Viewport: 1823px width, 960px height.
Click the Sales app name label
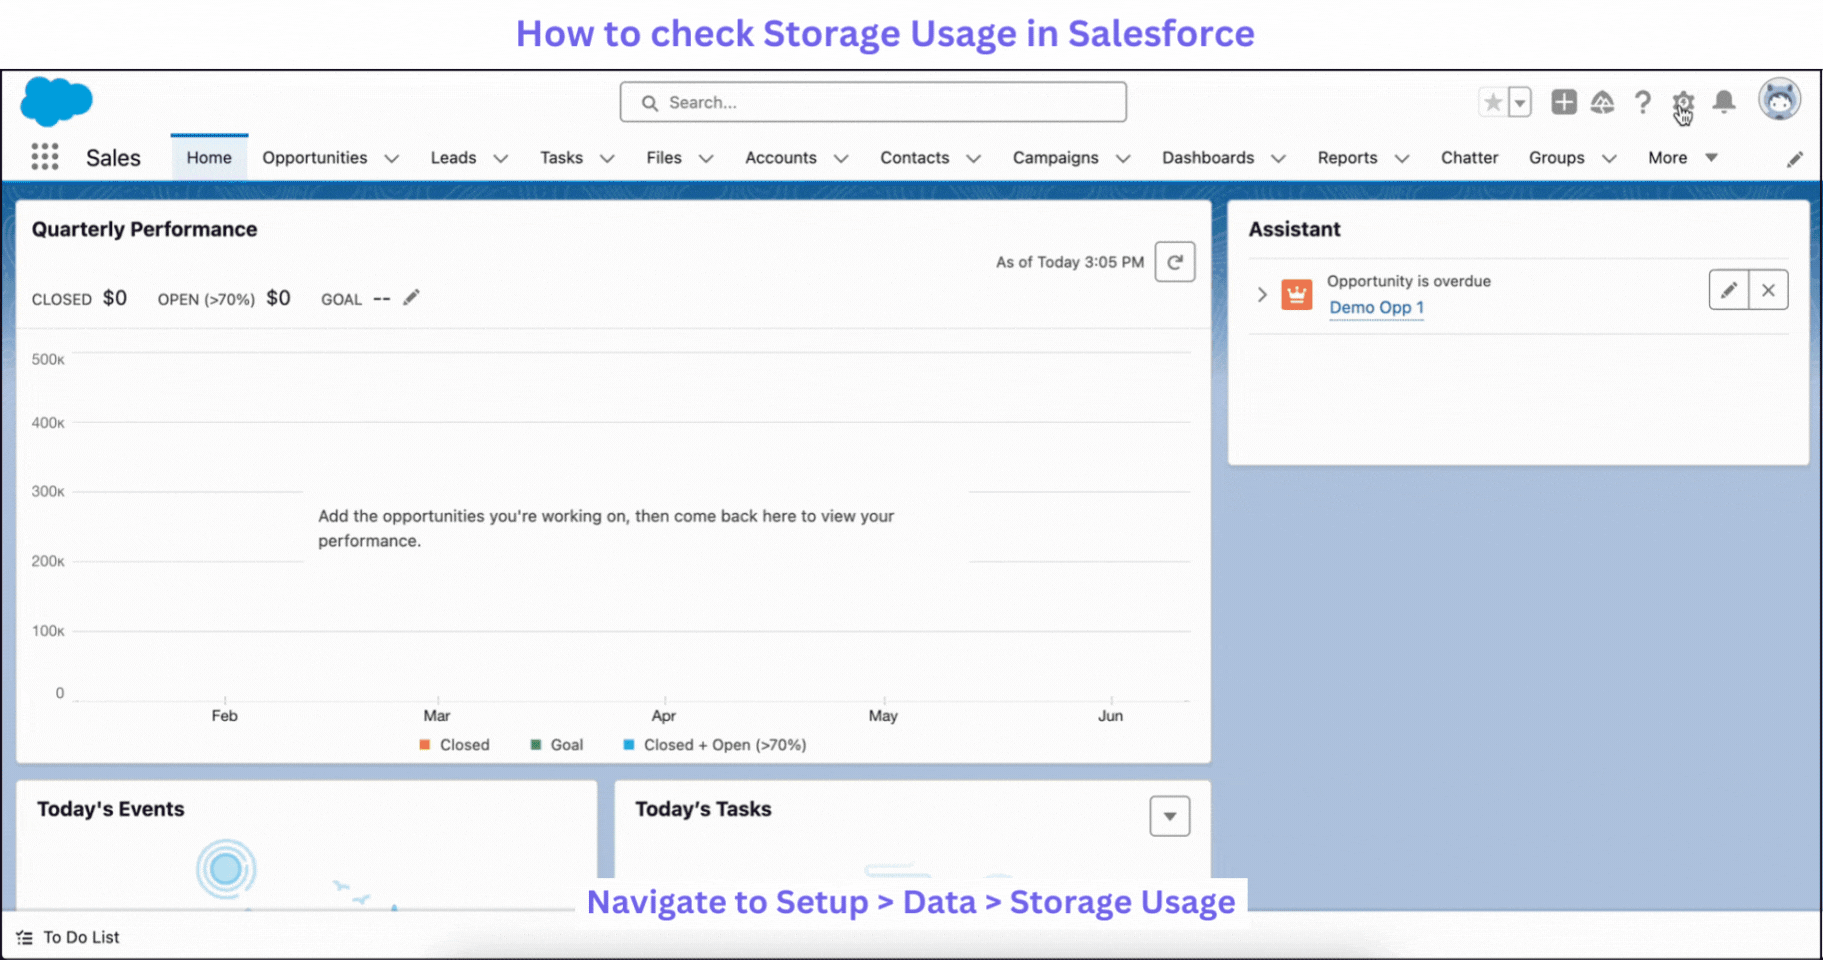113,158
